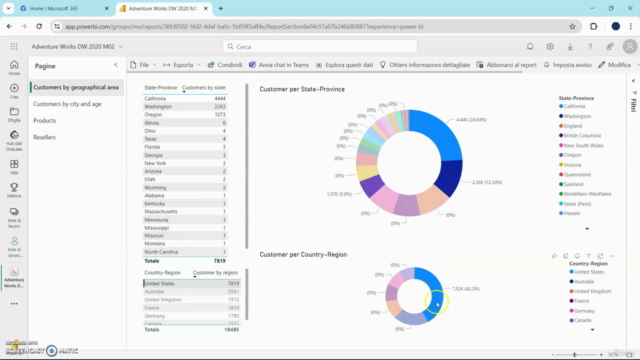Open the Products page
Screen dimensions: 640x360
(45, 121)
